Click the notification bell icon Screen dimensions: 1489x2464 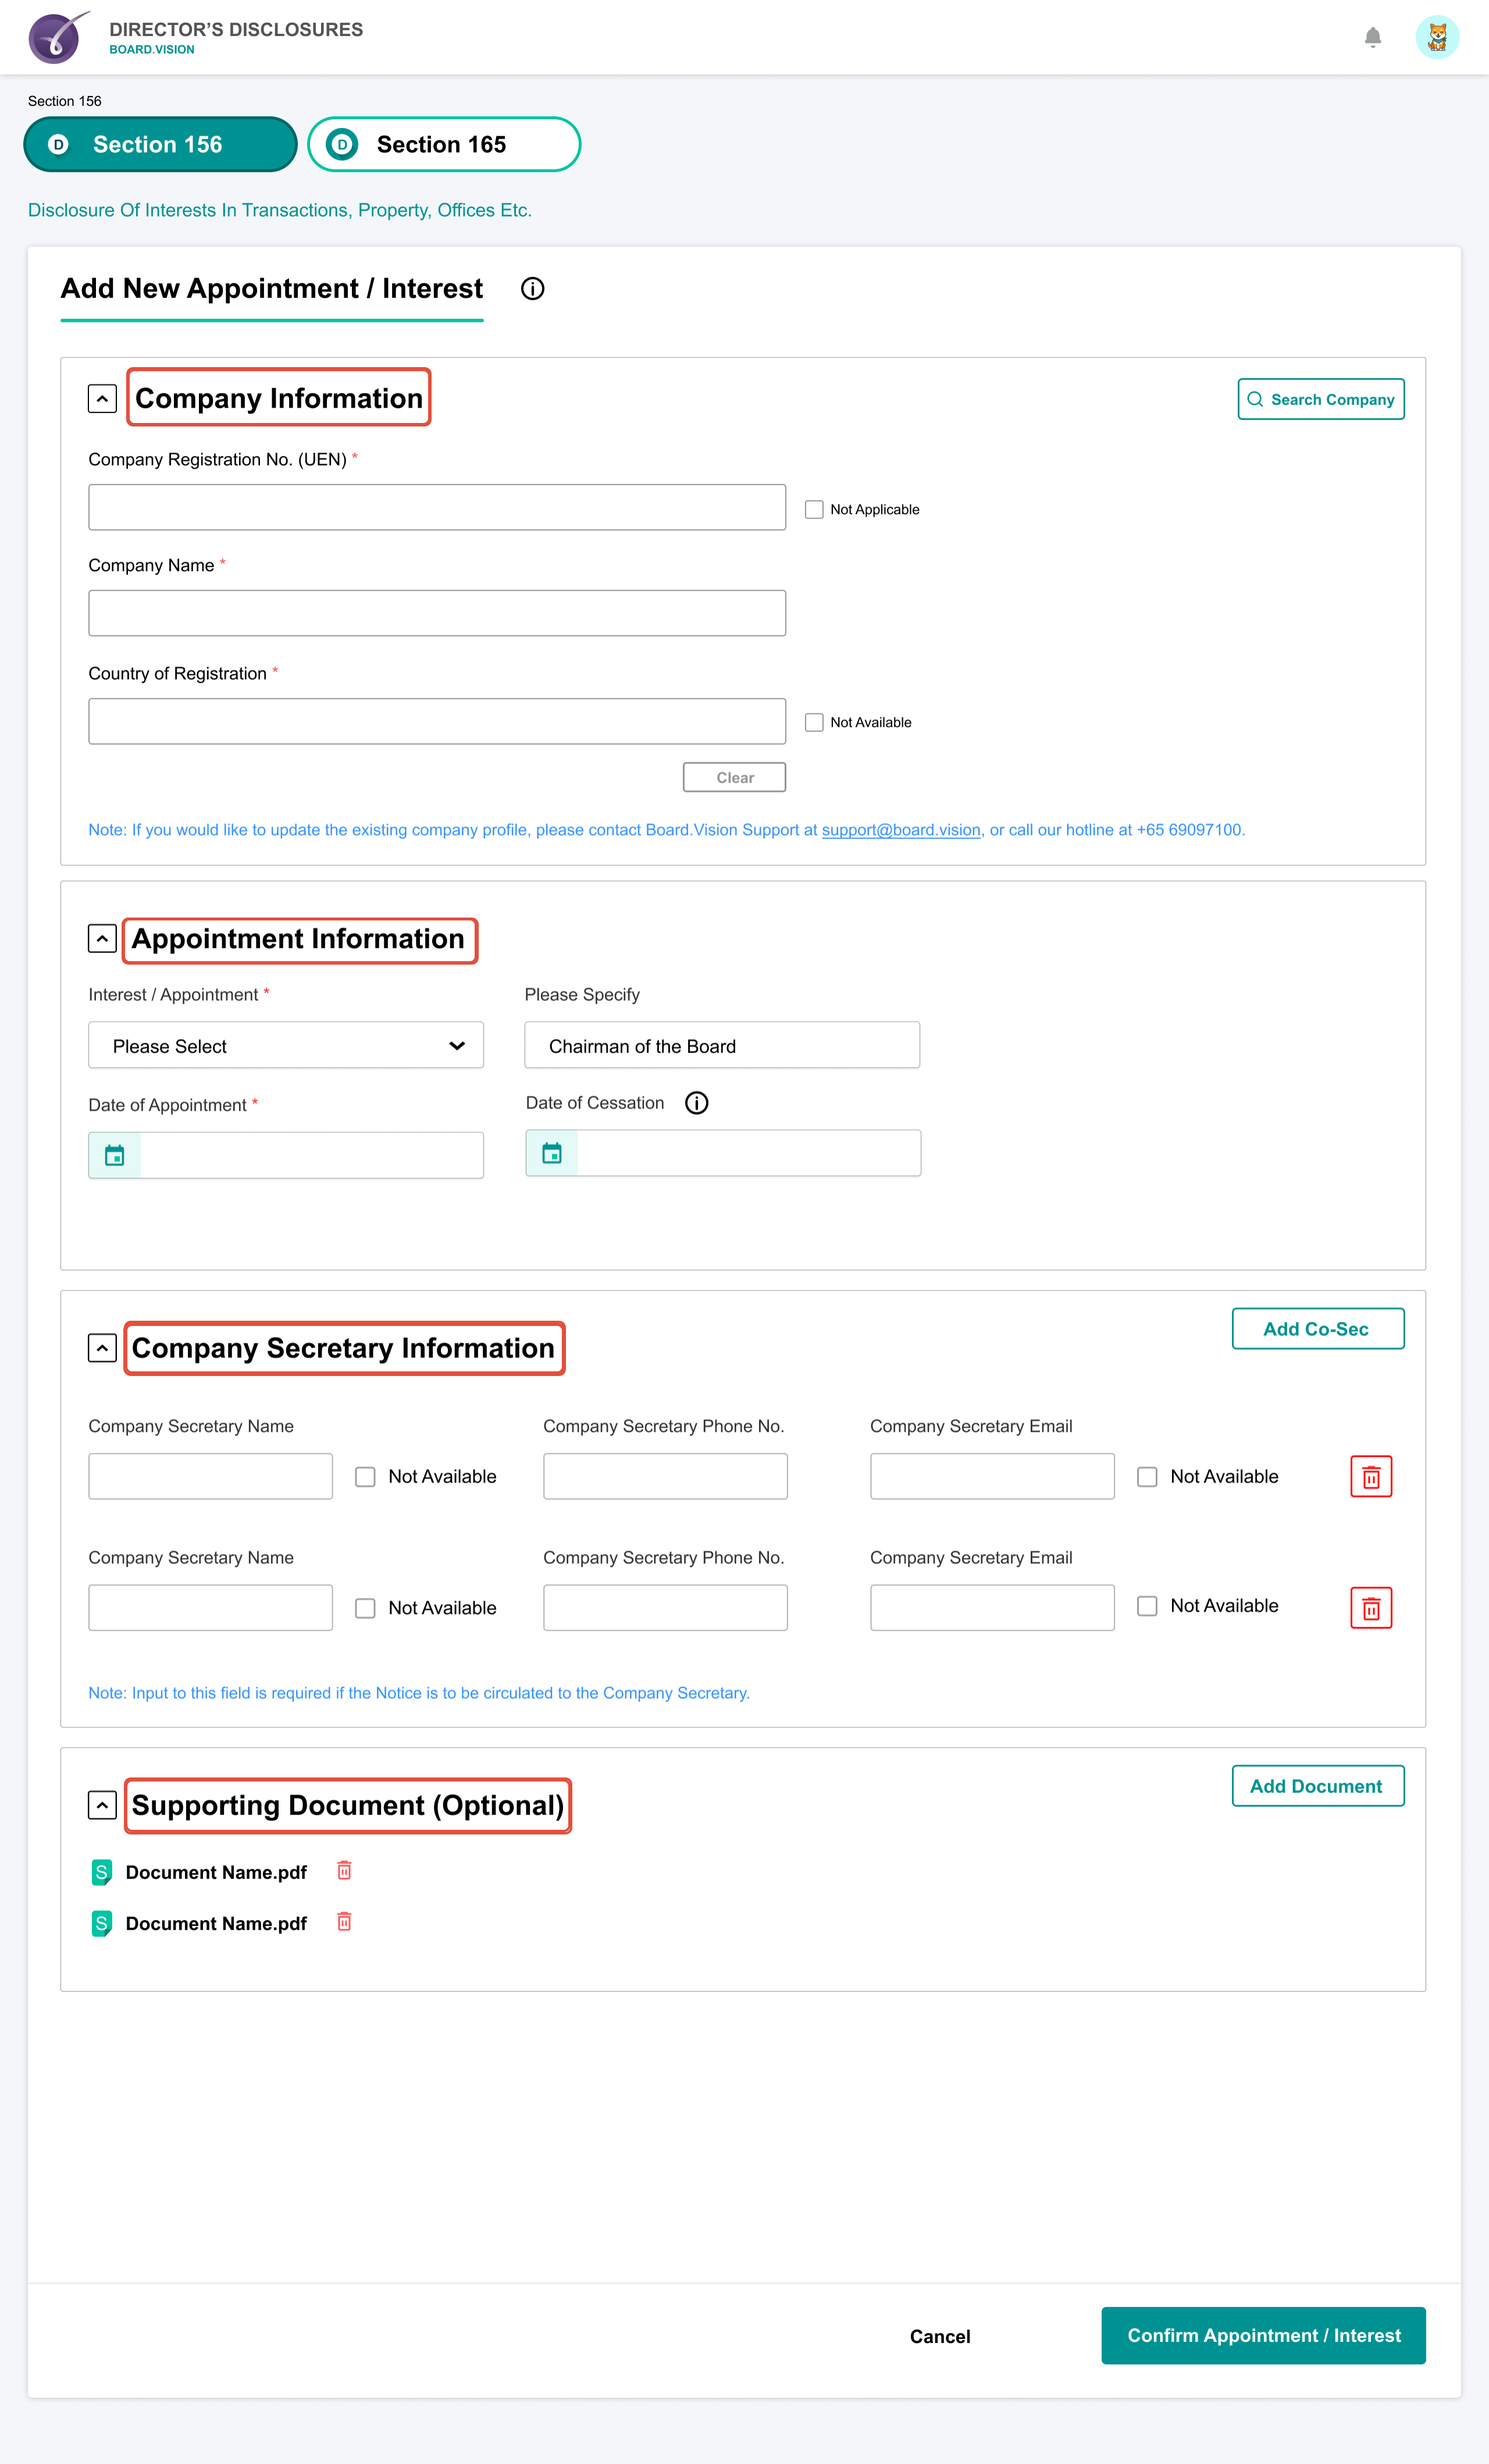click(x=1372, y=38)
